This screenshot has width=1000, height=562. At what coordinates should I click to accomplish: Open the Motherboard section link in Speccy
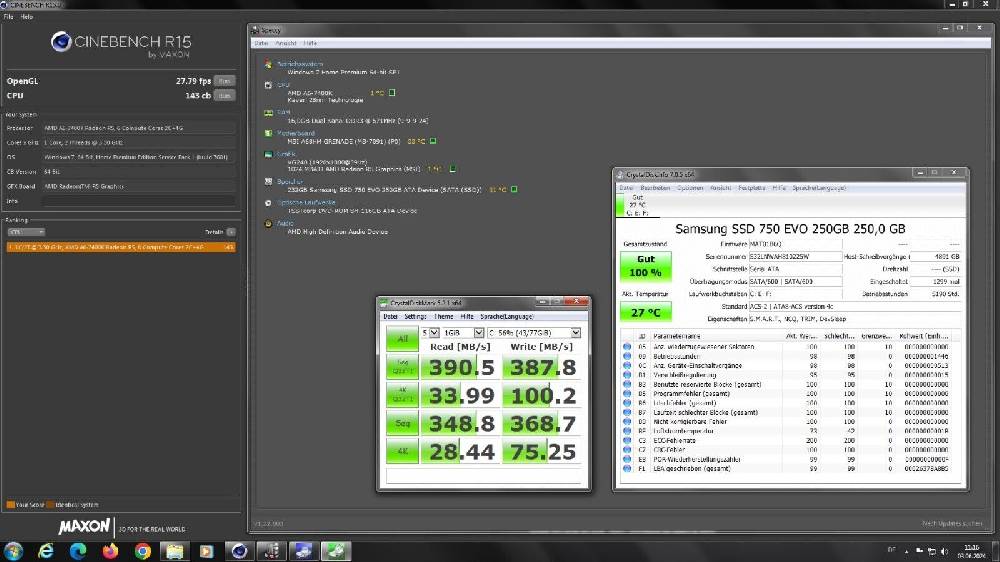(x=296, y=133)
